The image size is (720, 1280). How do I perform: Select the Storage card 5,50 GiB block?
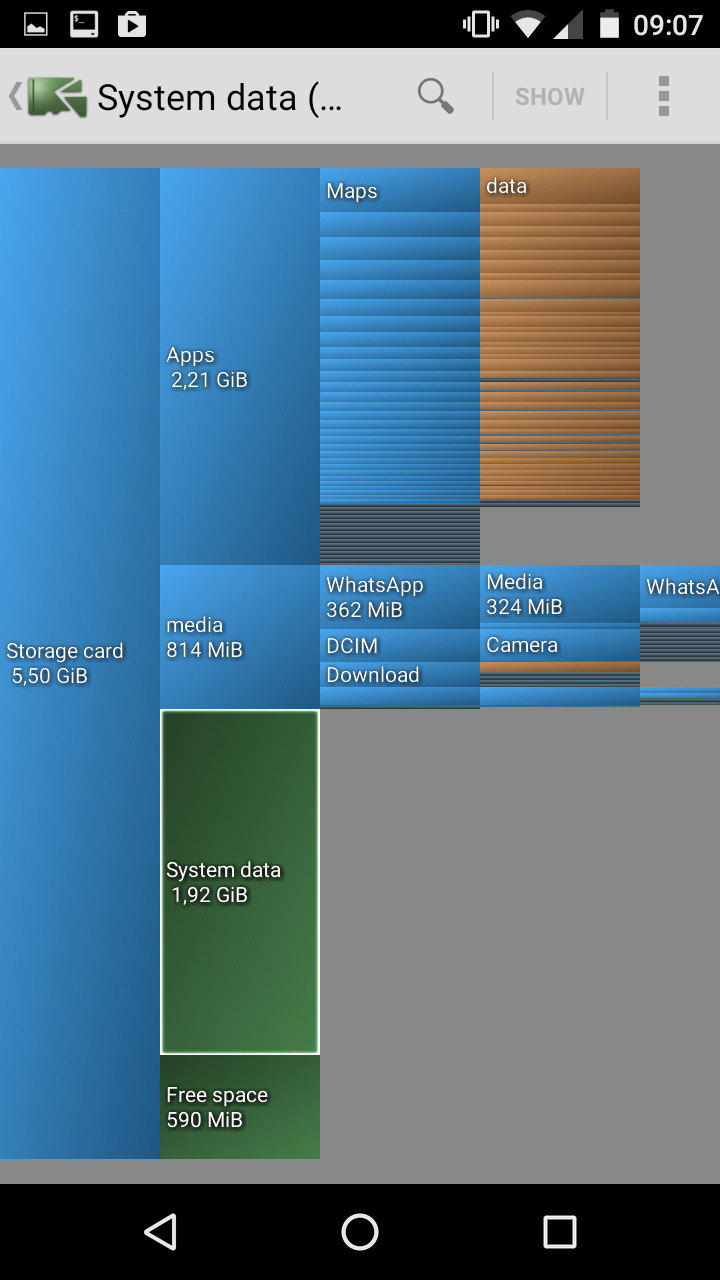click(x=80, y=663)
